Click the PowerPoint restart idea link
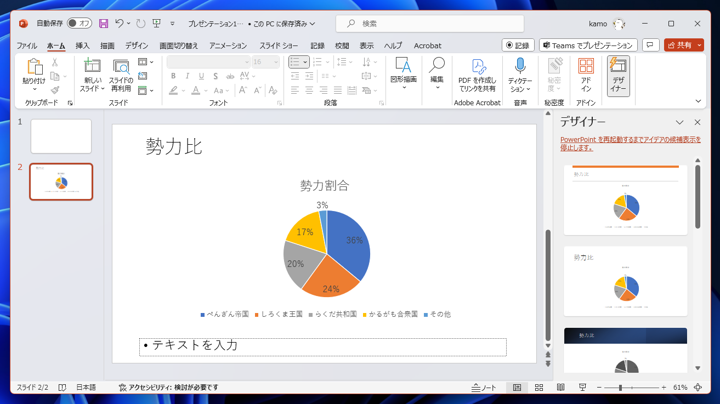The height and width of the screenshot is (404, 720). pyautogui.click(x=630, y=143)
